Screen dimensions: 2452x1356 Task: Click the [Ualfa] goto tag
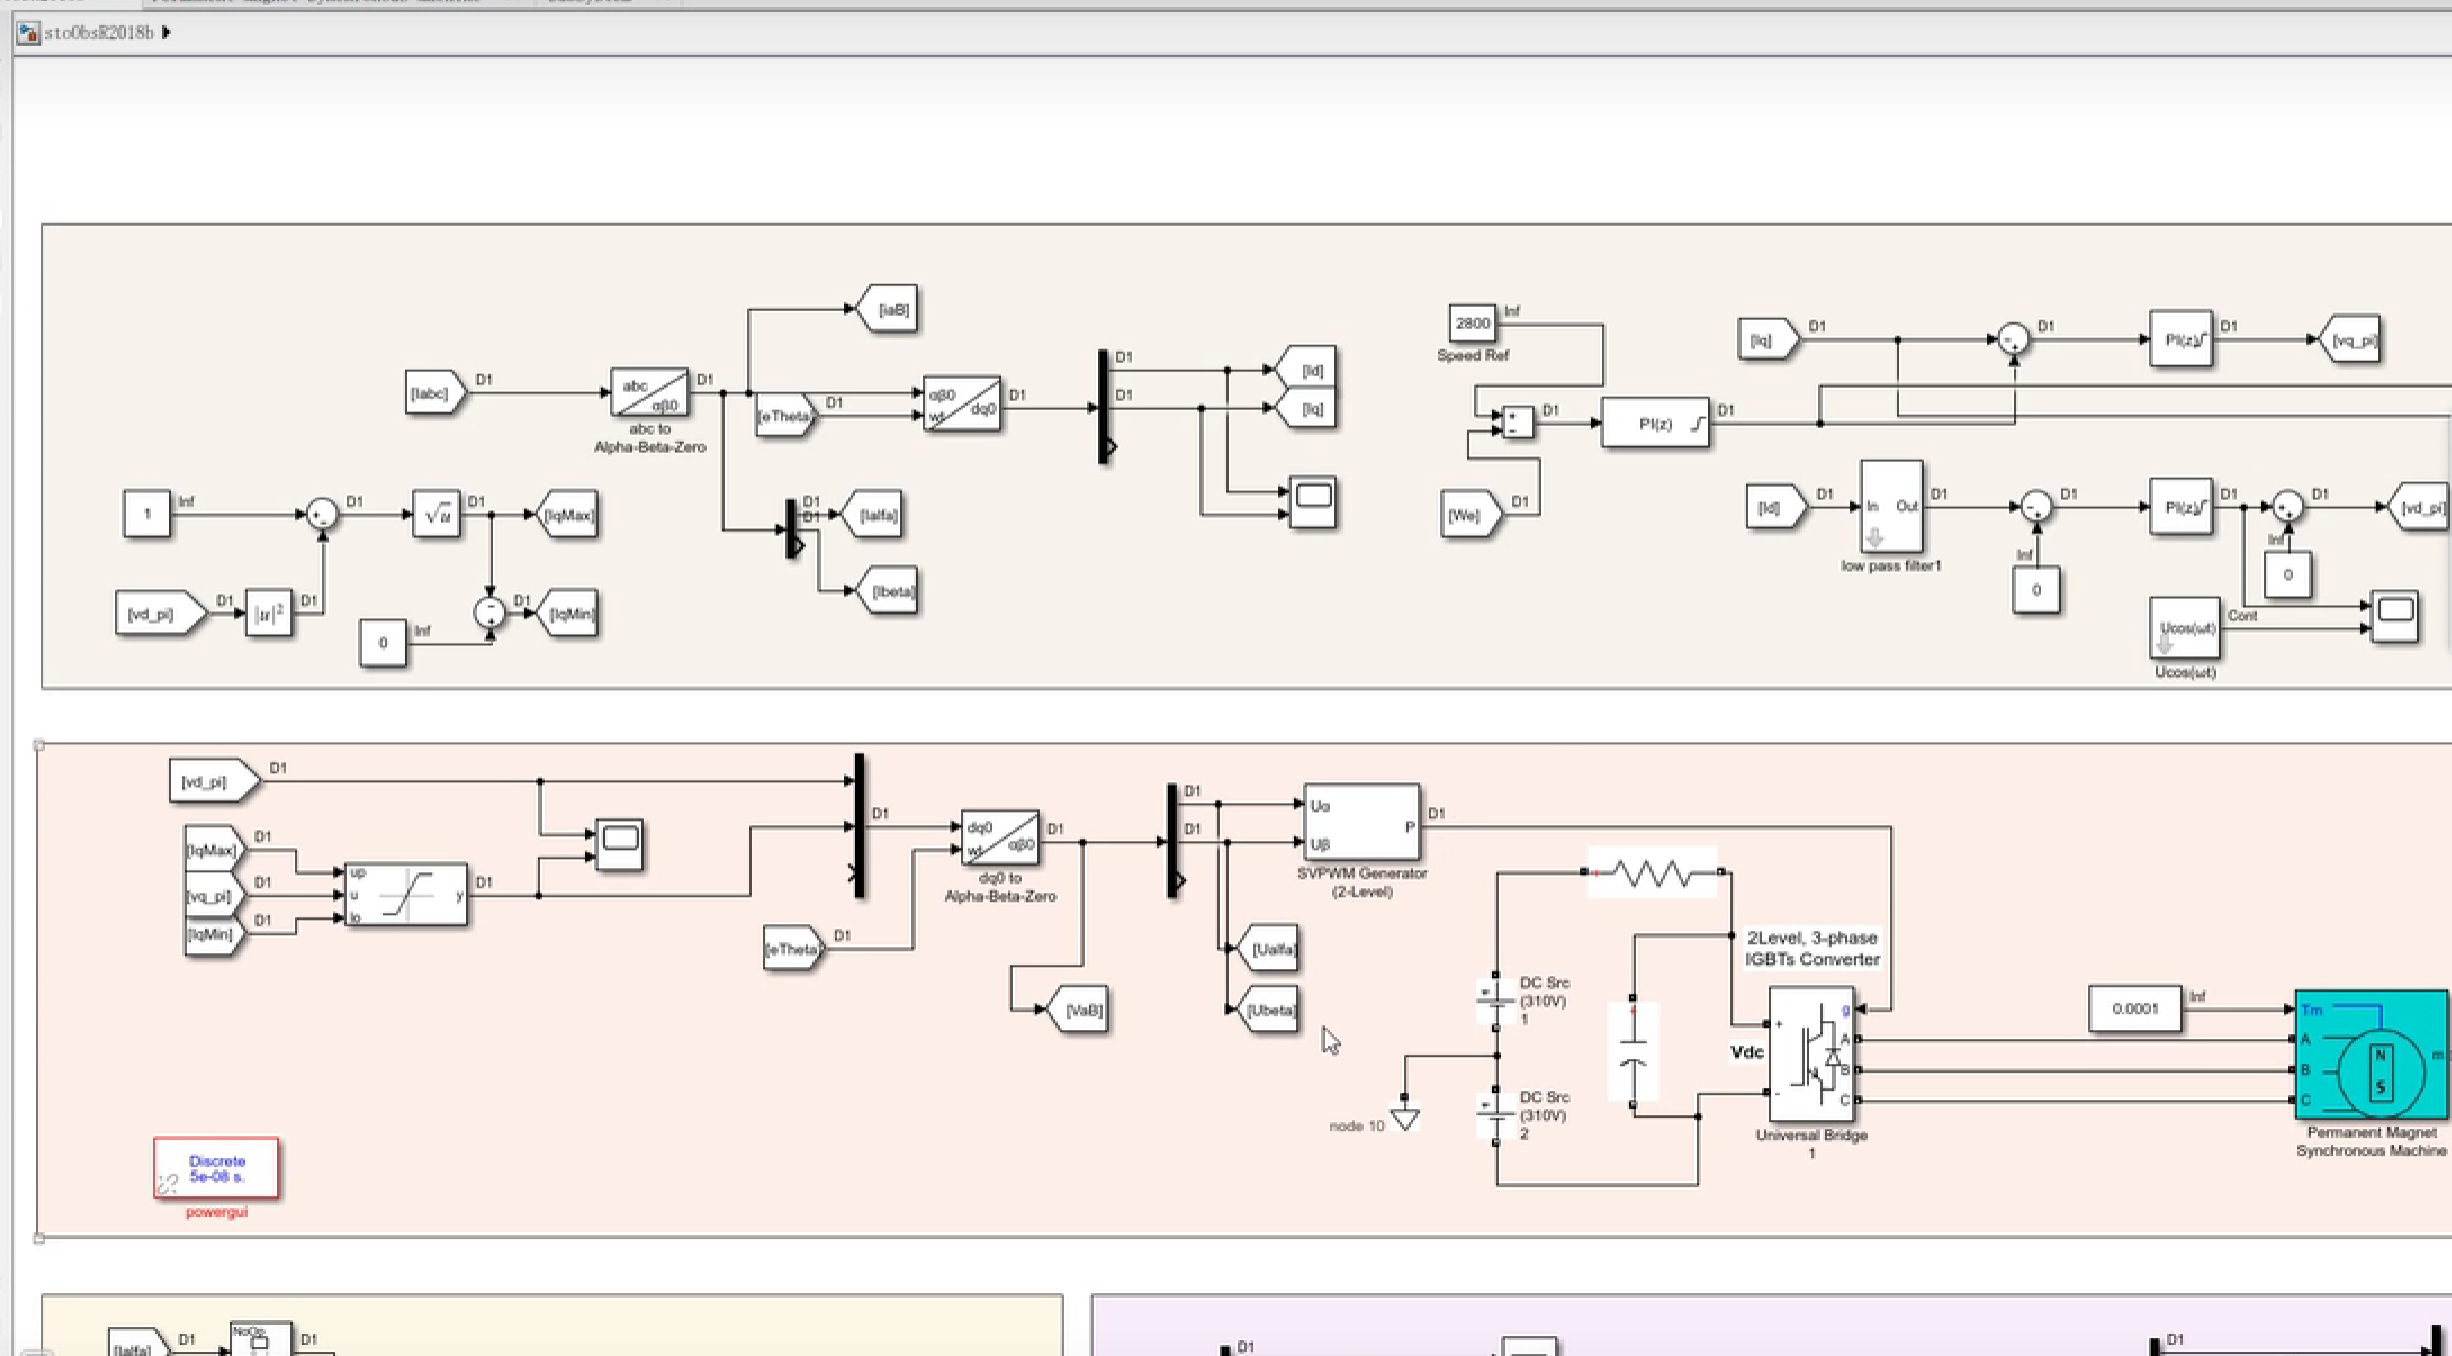point(1270,949)
